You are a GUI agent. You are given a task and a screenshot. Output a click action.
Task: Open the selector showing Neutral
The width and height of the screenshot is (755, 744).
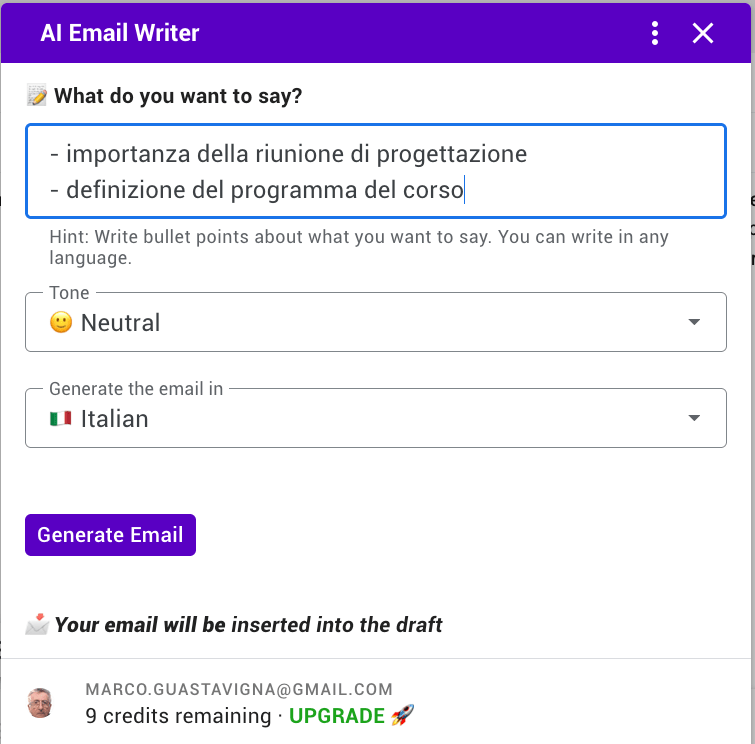click(375, 322)
